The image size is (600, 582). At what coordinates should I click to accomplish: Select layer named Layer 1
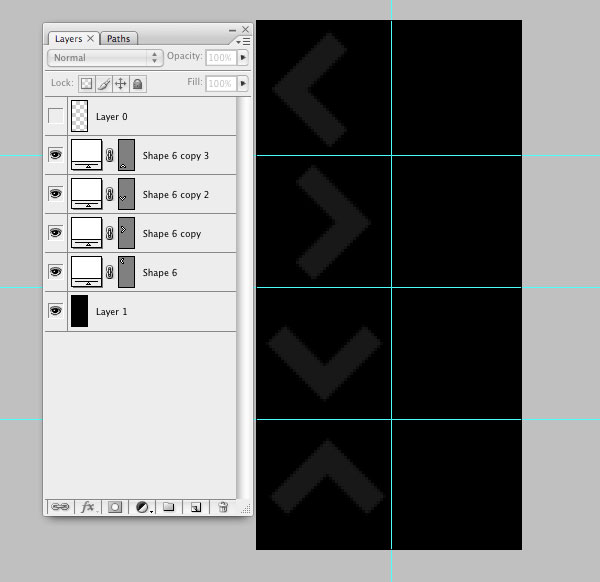[111, 312]
